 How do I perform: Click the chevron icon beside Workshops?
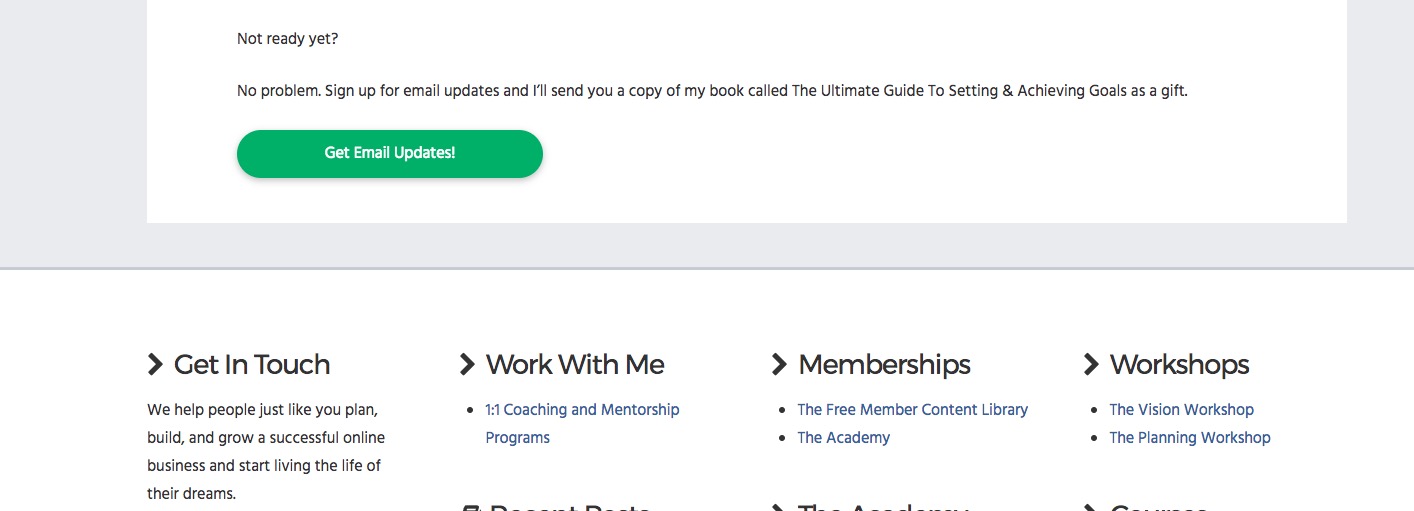[1091, 365]
